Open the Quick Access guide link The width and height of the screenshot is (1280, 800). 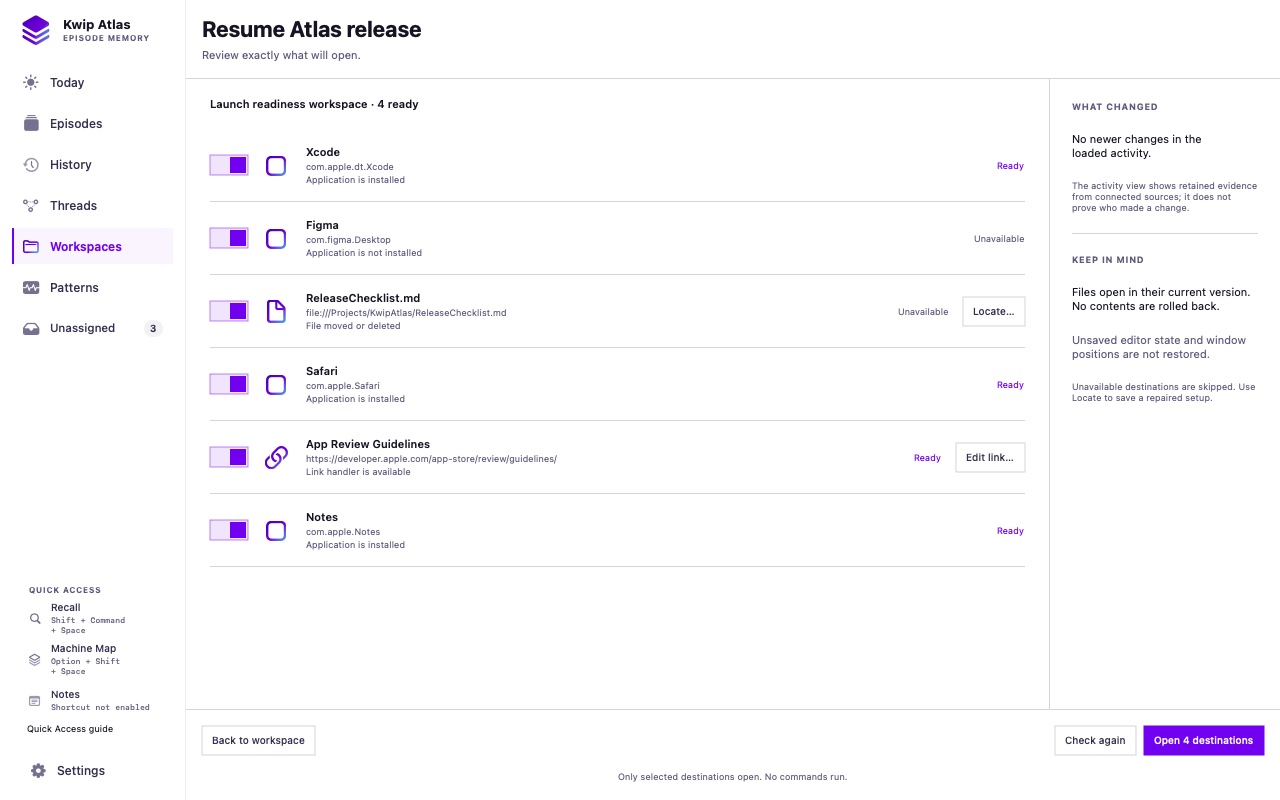pyautogui.click(x=70, y=729)
